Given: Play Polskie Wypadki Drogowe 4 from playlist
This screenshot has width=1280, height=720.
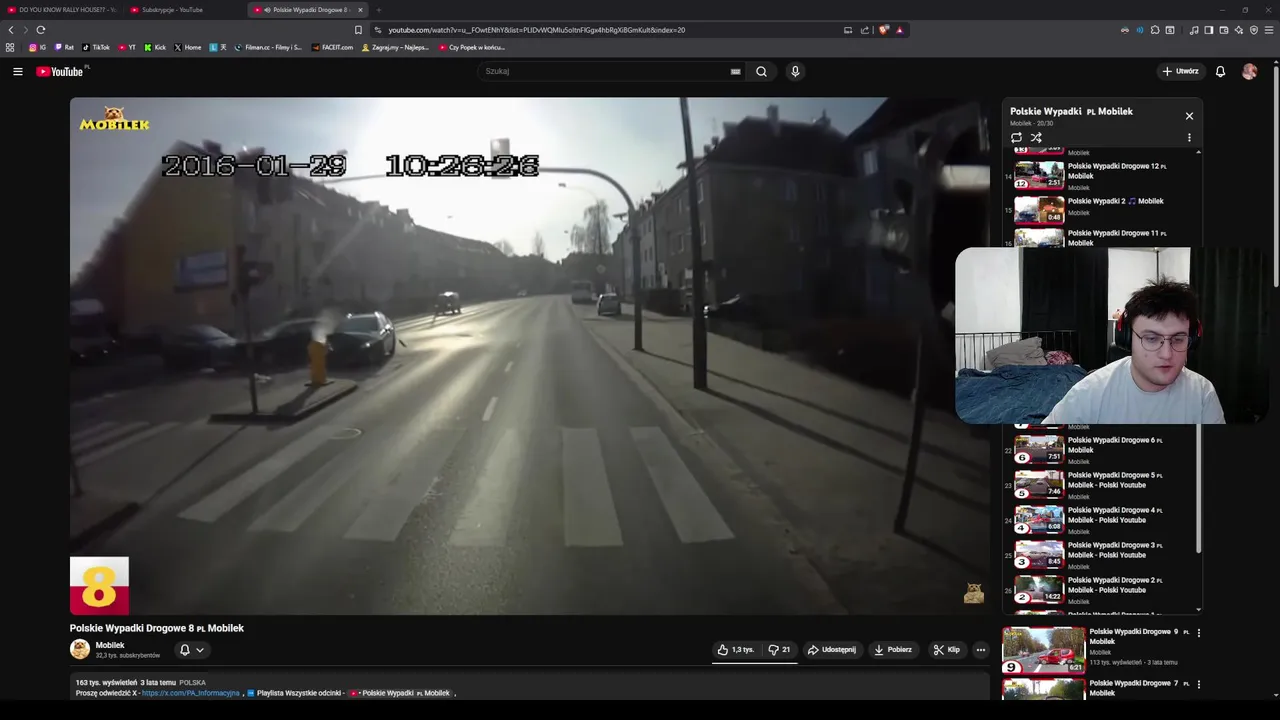Looking at the screenshot, I should coord(1103,519).
